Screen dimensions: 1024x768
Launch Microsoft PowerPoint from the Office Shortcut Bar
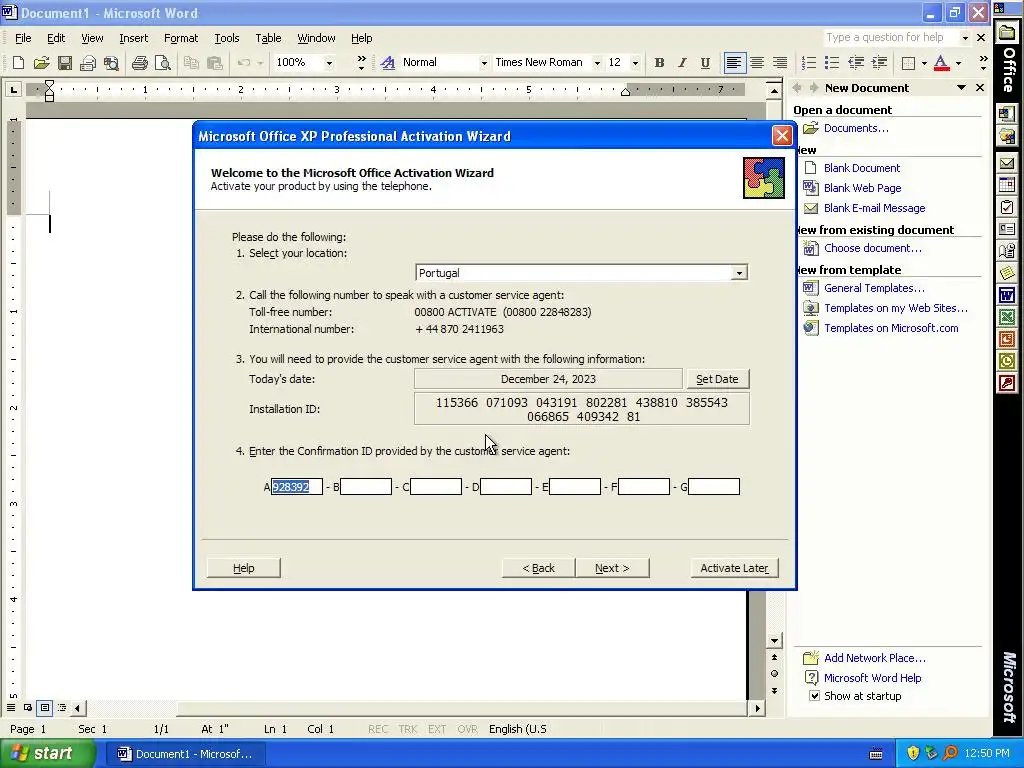(x=1006, y=339)
